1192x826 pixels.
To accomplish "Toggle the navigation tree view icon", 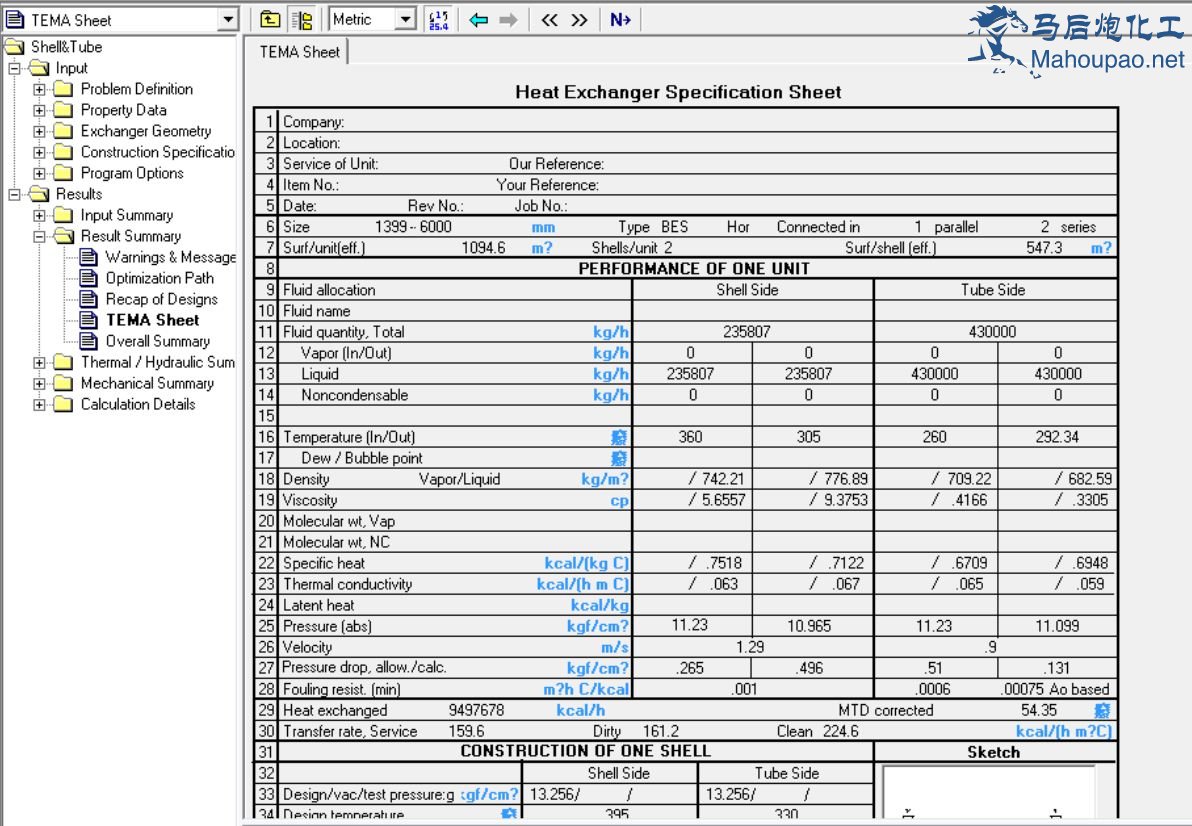I will click(x=301, y=19).
